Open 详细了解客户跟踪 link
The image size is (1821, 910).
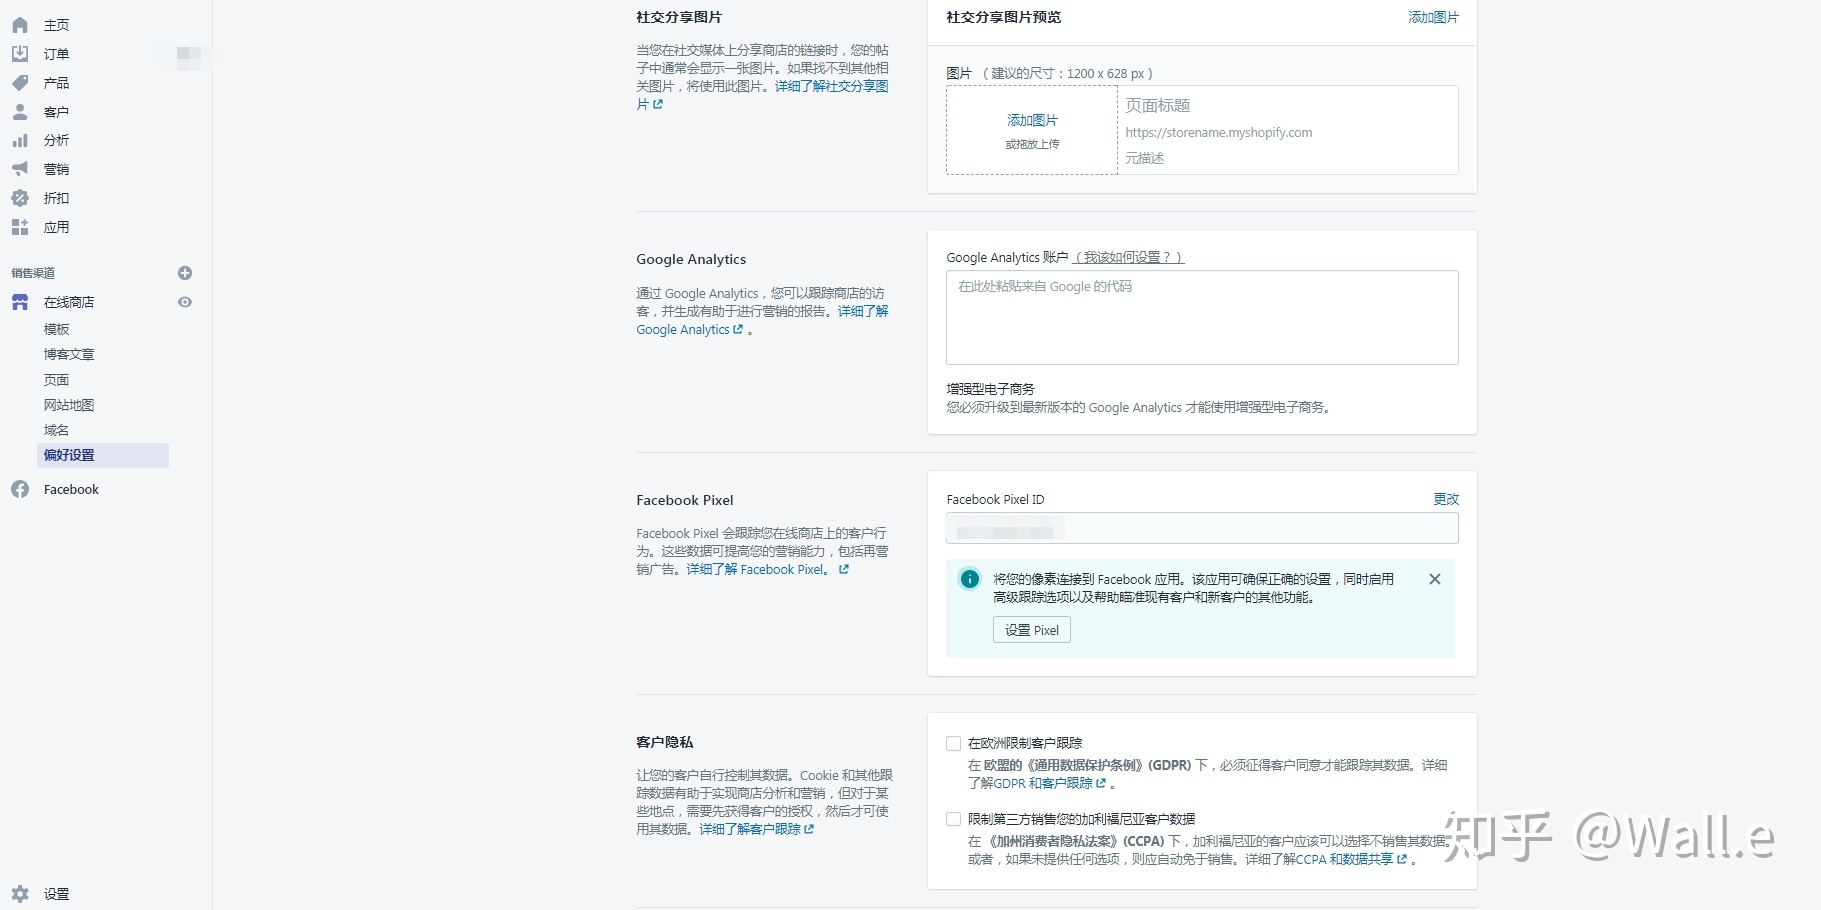757,829
